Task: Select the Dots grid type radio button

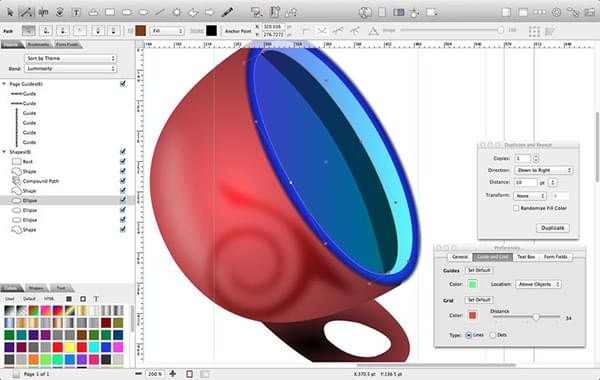Action: tap(493, 335)
